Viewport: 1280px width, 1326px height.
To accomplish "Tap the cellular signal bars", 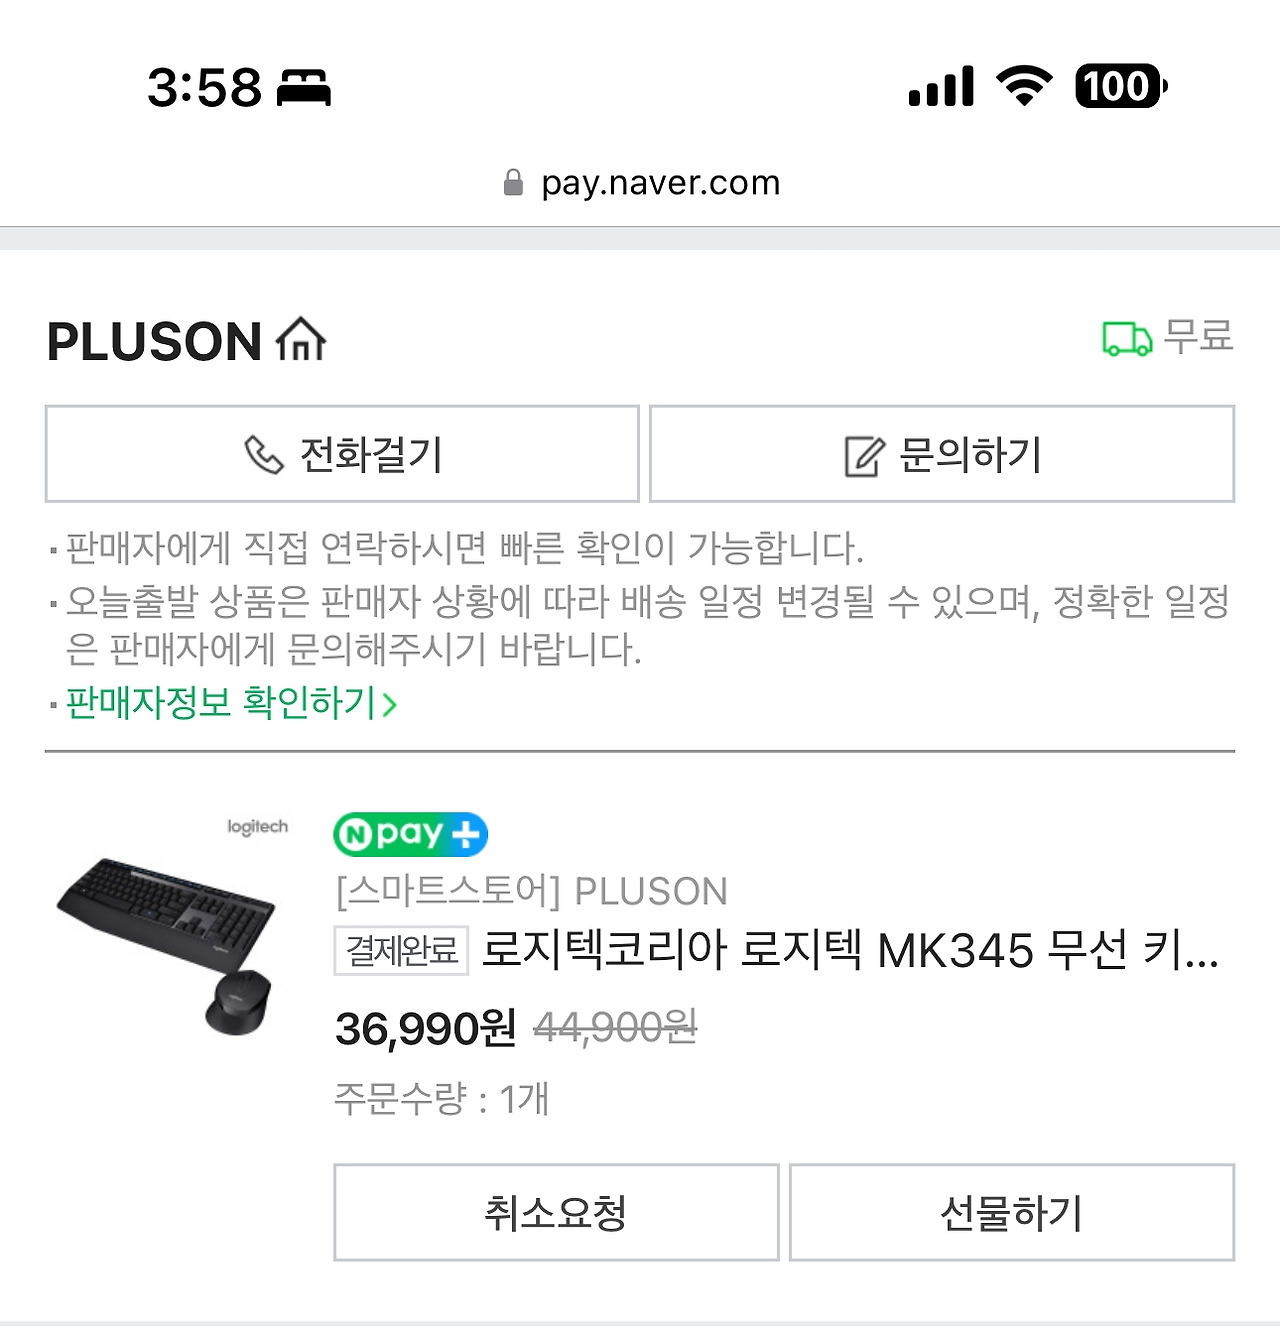I will coord(941,86).
